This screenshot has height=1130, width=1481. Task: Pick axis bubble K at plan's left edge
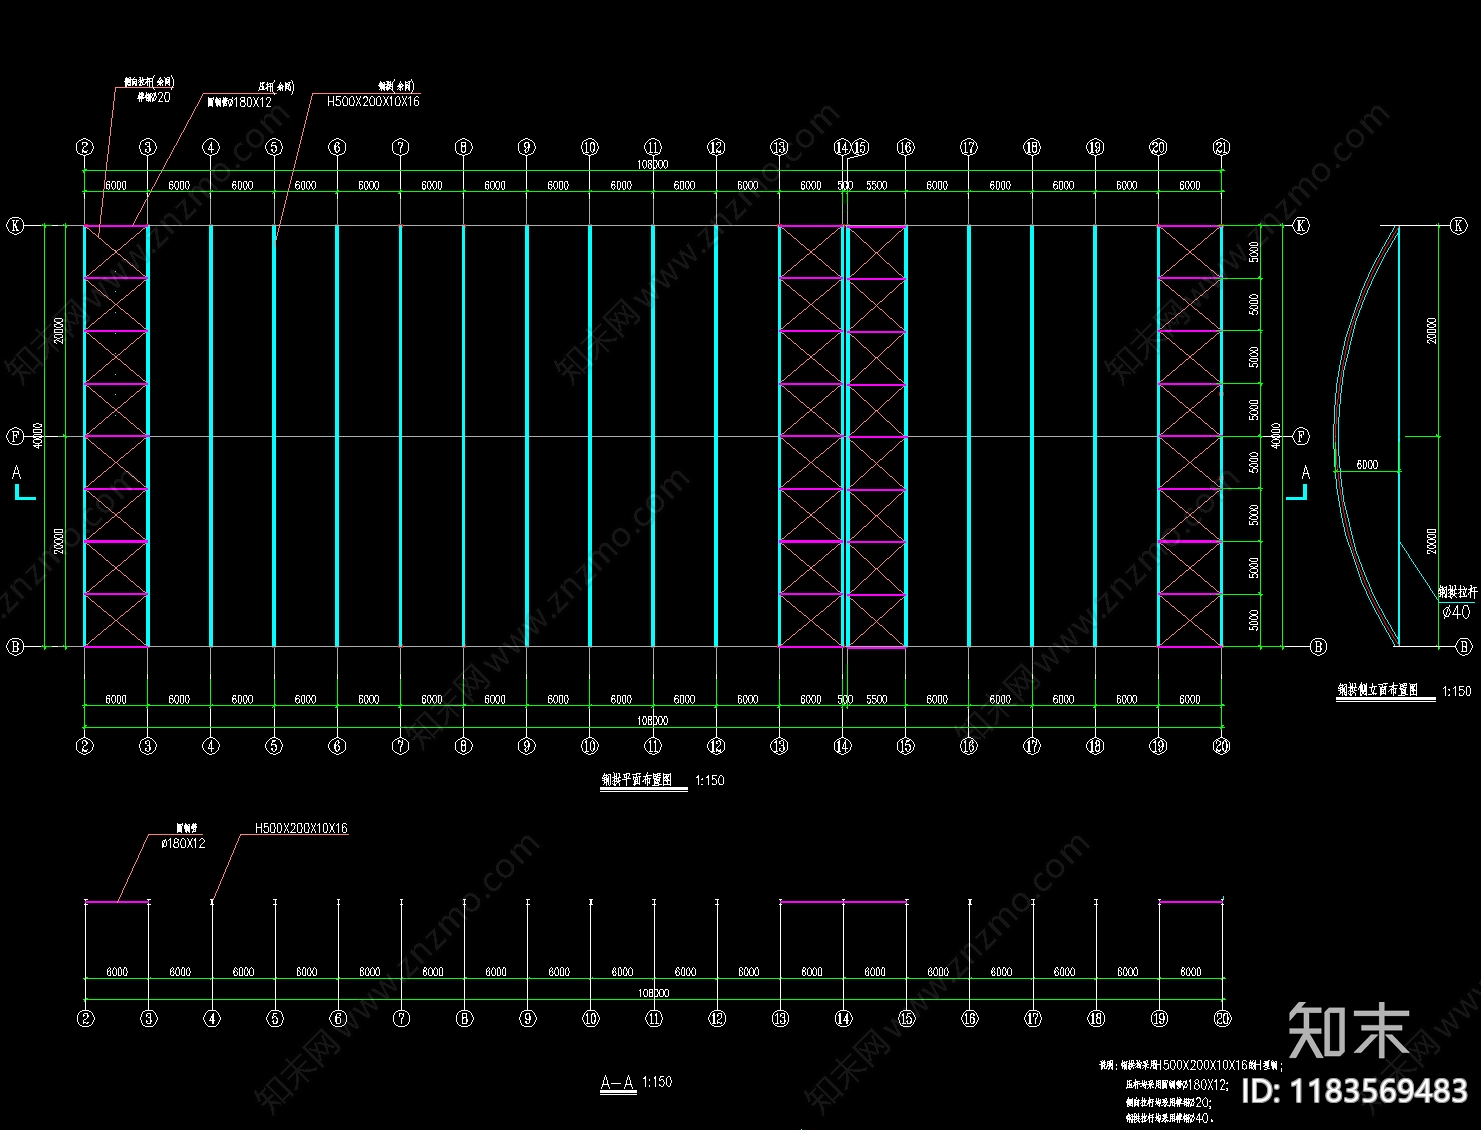tap(15, 225)
